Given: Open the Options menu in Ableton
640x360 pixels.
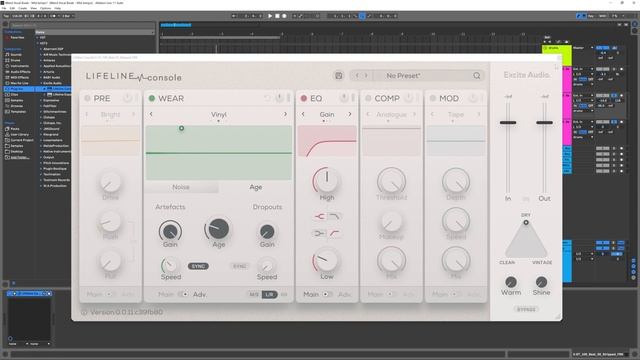Looking at the screenshot, I should point(45,8).
